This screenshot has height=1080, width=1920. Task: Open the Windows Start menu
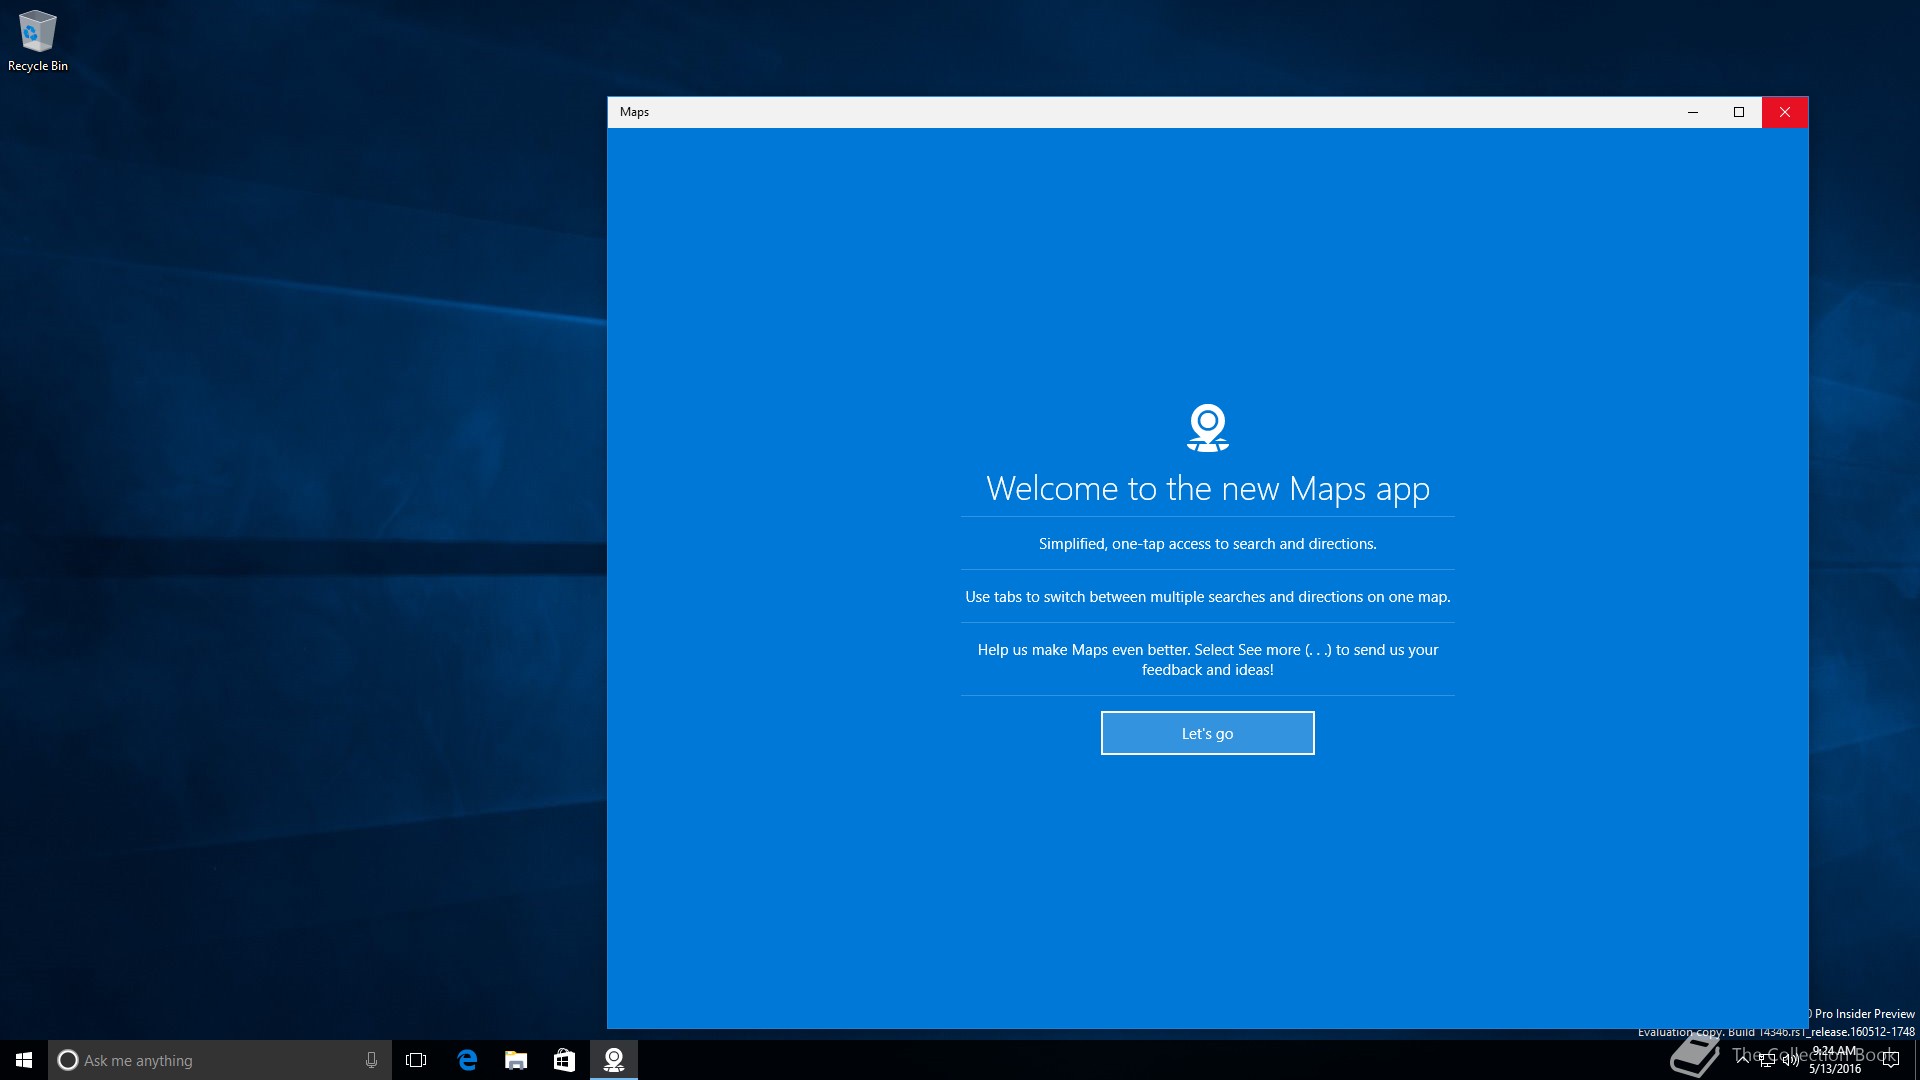coord(24,1060)
